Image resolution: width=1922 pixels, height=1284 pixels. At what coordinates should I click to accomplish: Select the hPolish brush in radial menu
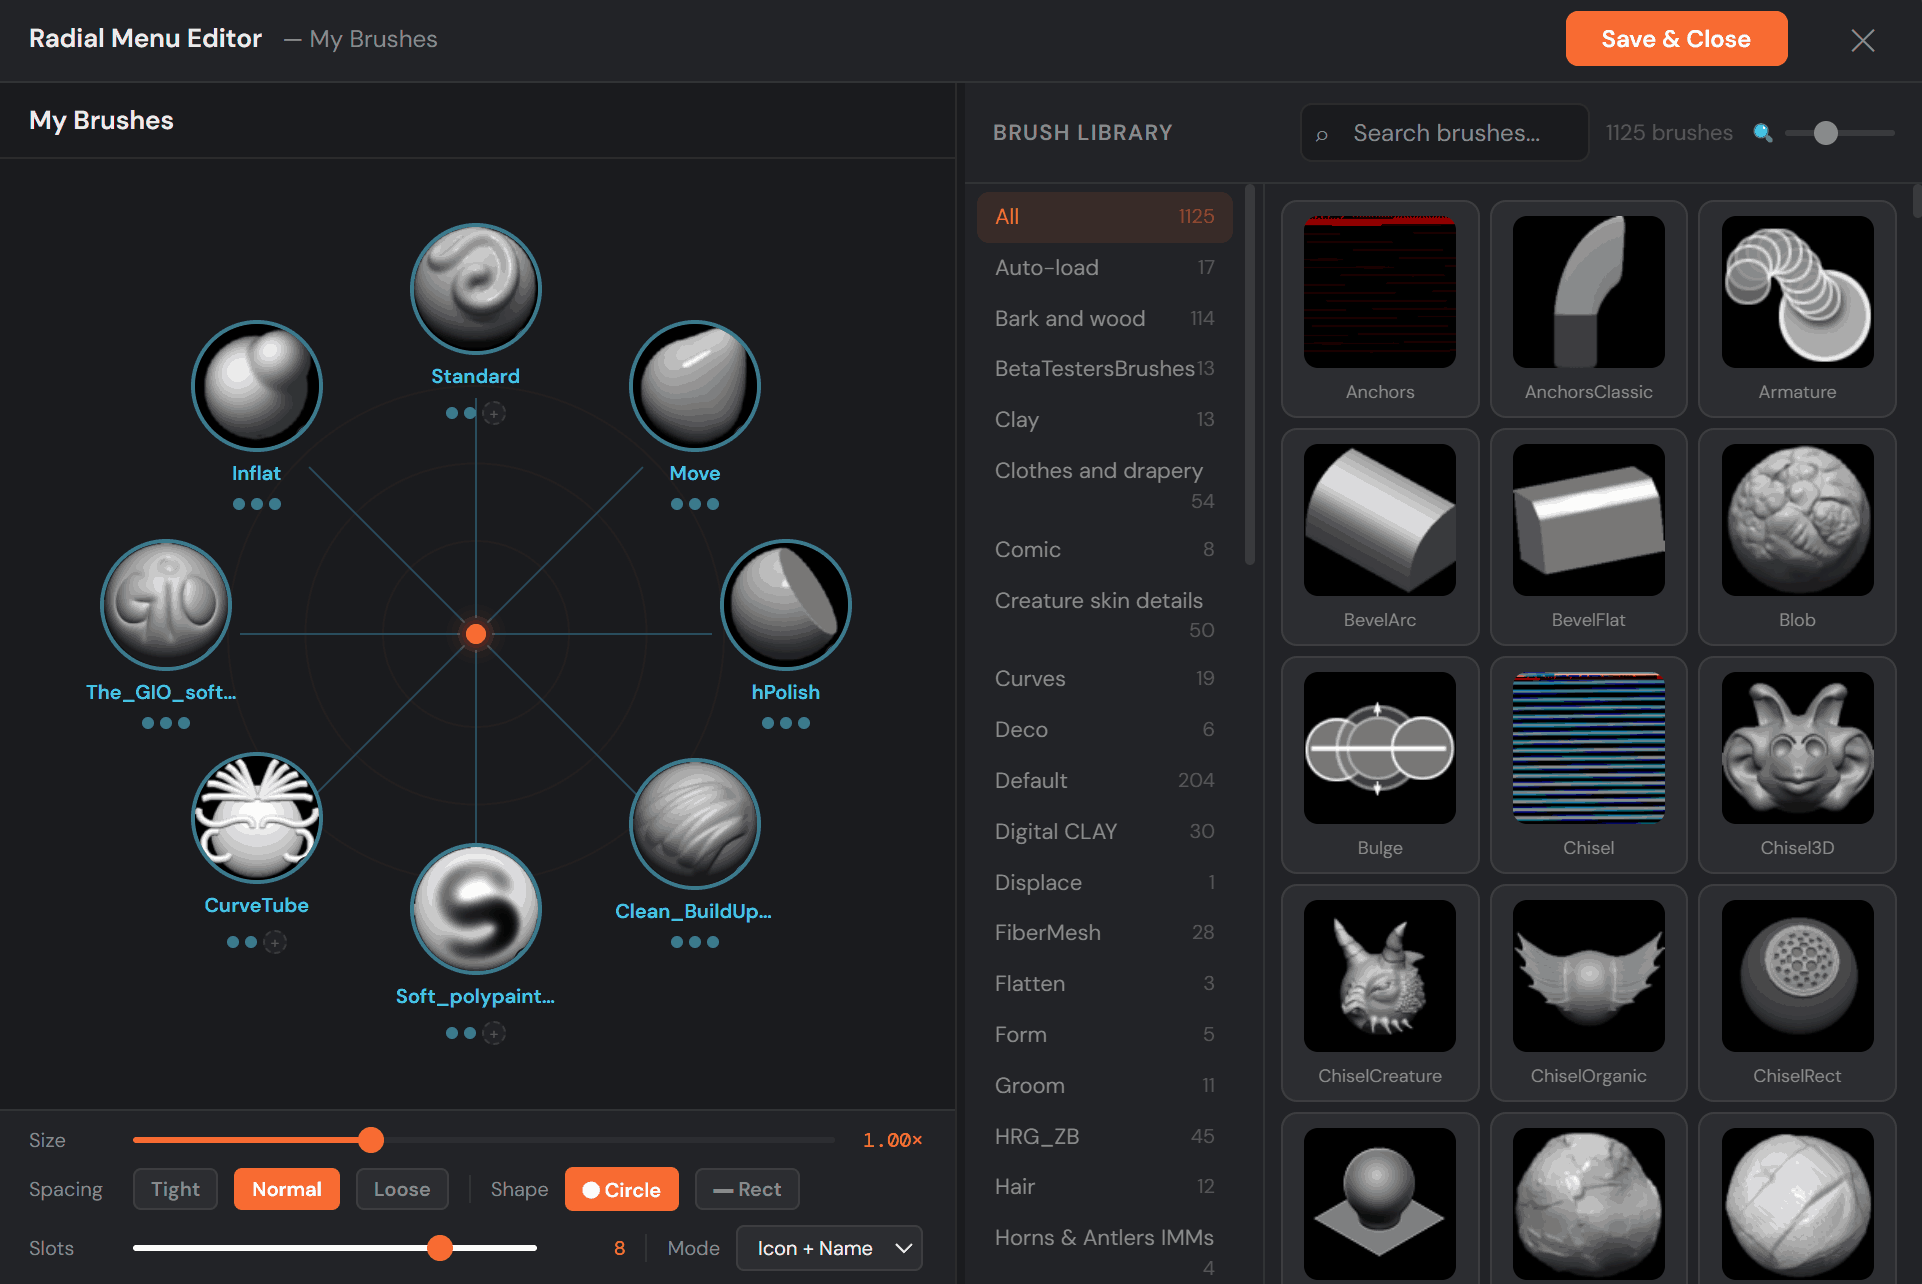click(785, 605)
